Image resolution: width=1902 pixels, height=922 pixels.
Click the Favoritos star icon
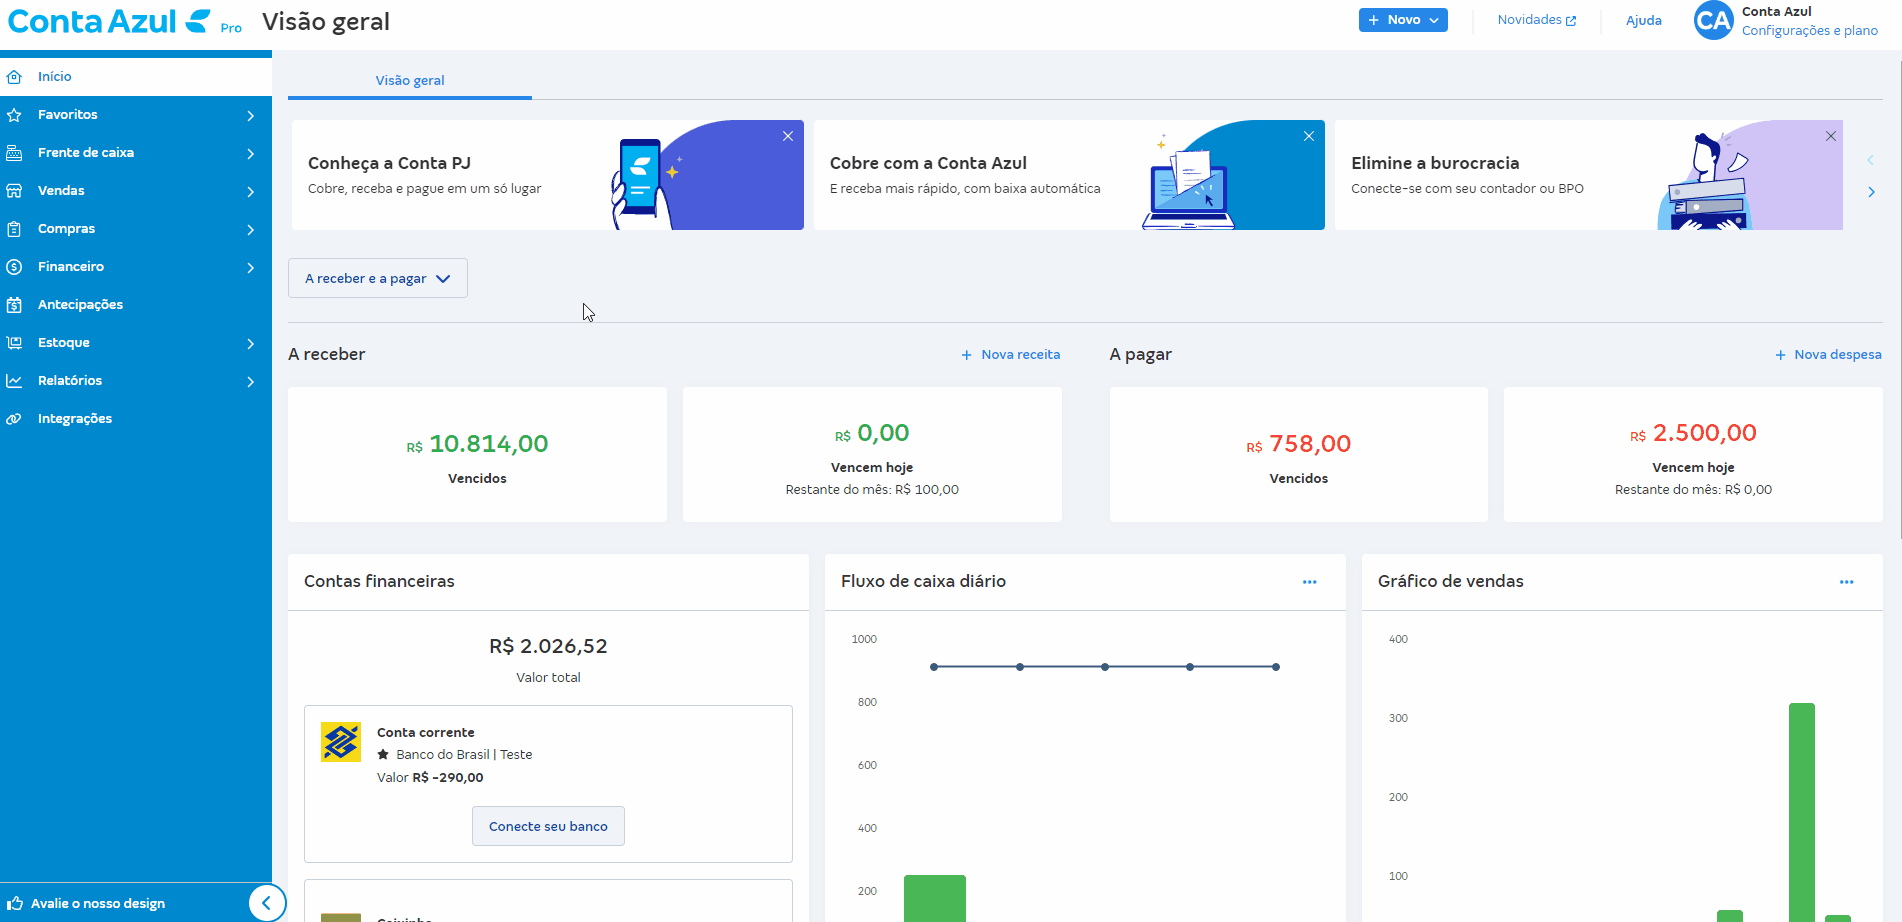14,115
